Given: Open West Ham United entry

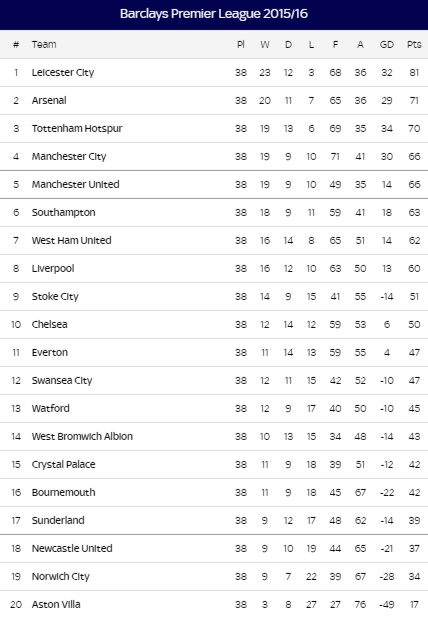Looking at the screenshot, I should pos(72,240).
